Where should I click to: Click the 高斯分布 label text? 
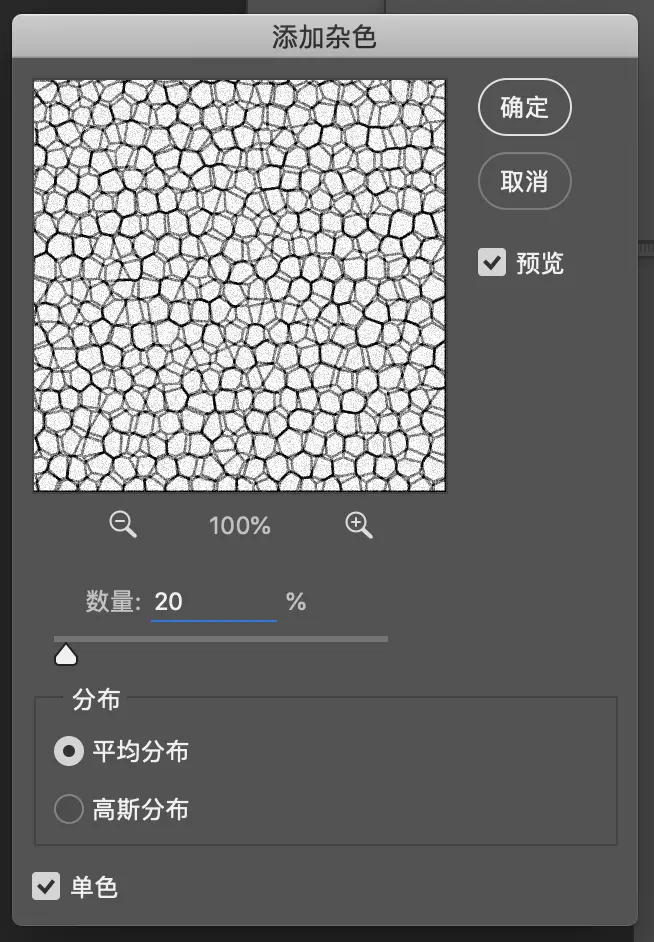point(141,809)
